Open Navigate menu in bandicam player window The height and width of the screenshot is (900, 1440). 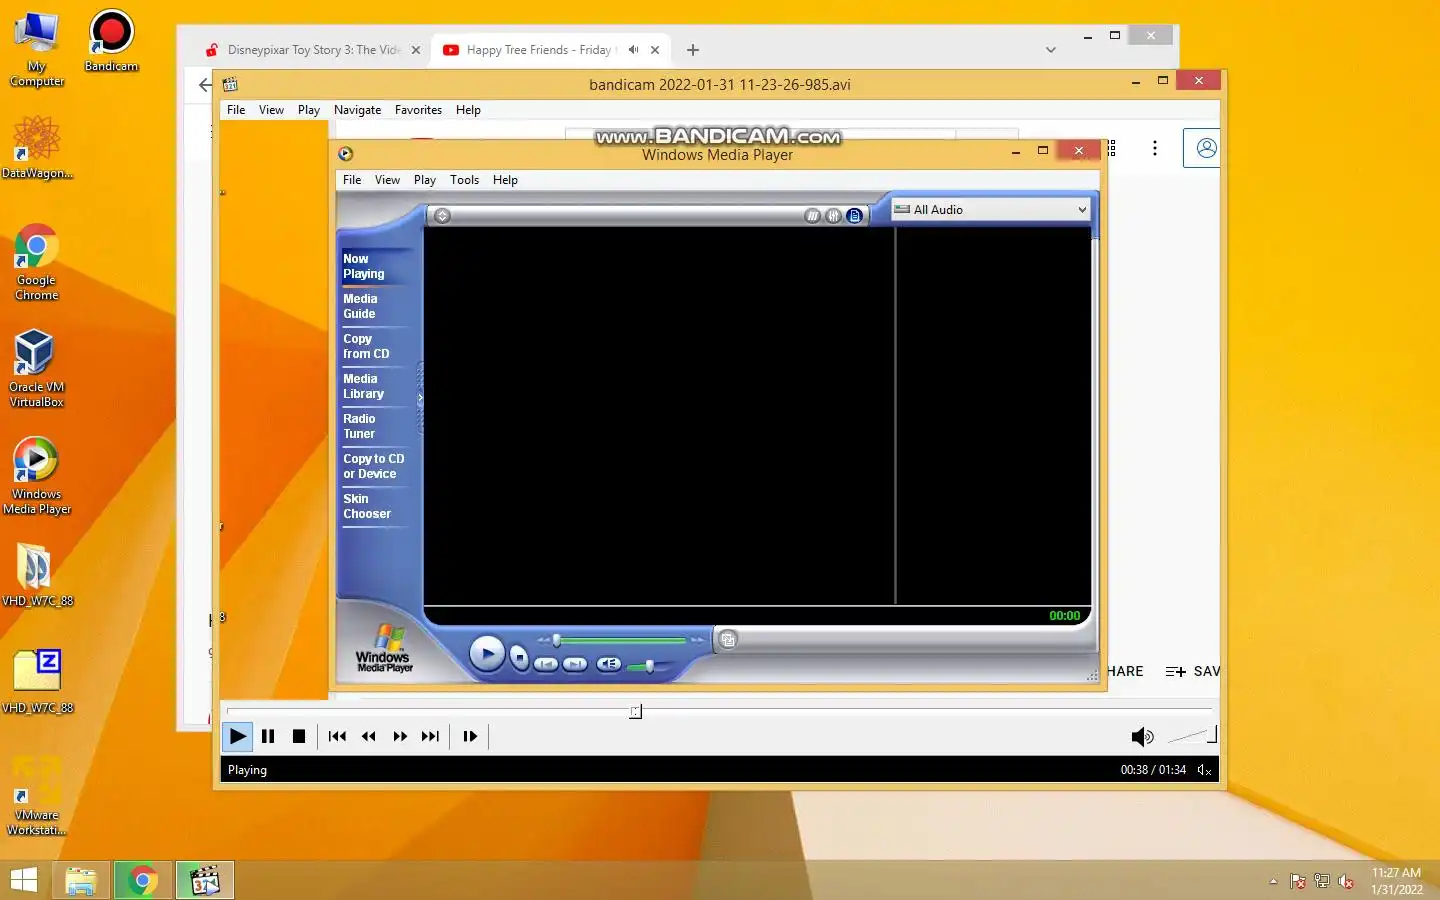pos(357,110)
